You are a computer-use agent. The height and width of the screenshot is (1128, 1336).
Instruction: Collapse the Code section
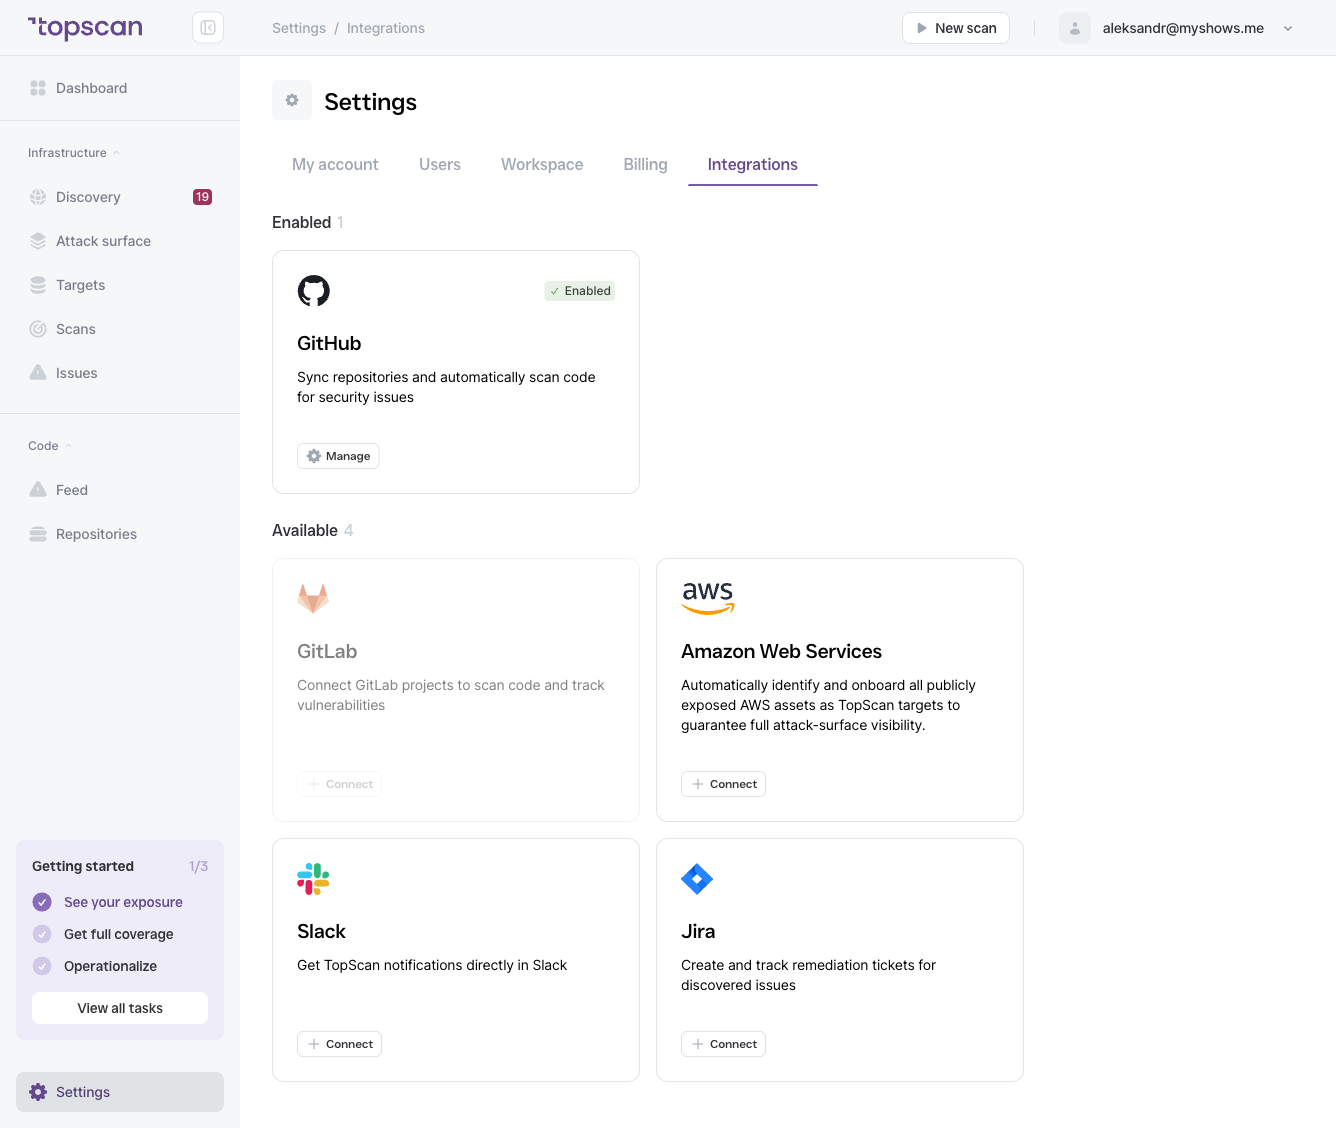coord(50,446)
